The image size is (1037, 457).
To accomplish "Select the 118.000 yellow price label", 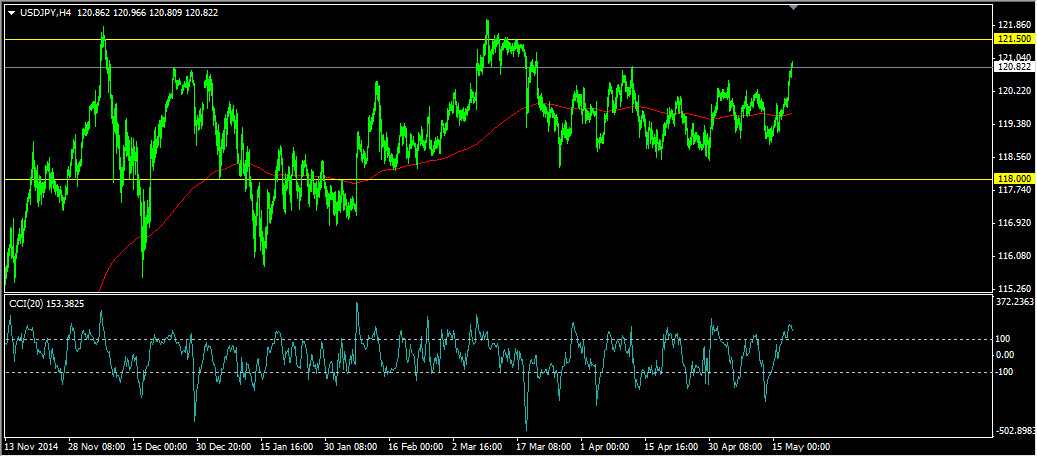I will tap(1015, 179).
